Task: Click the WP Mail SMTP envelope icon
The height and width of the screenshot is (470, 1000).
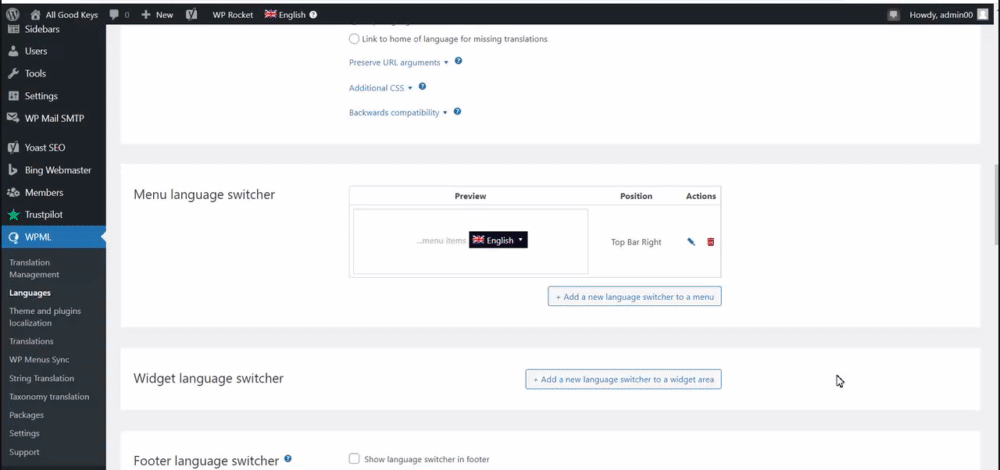Action: (x=13, y=118)
